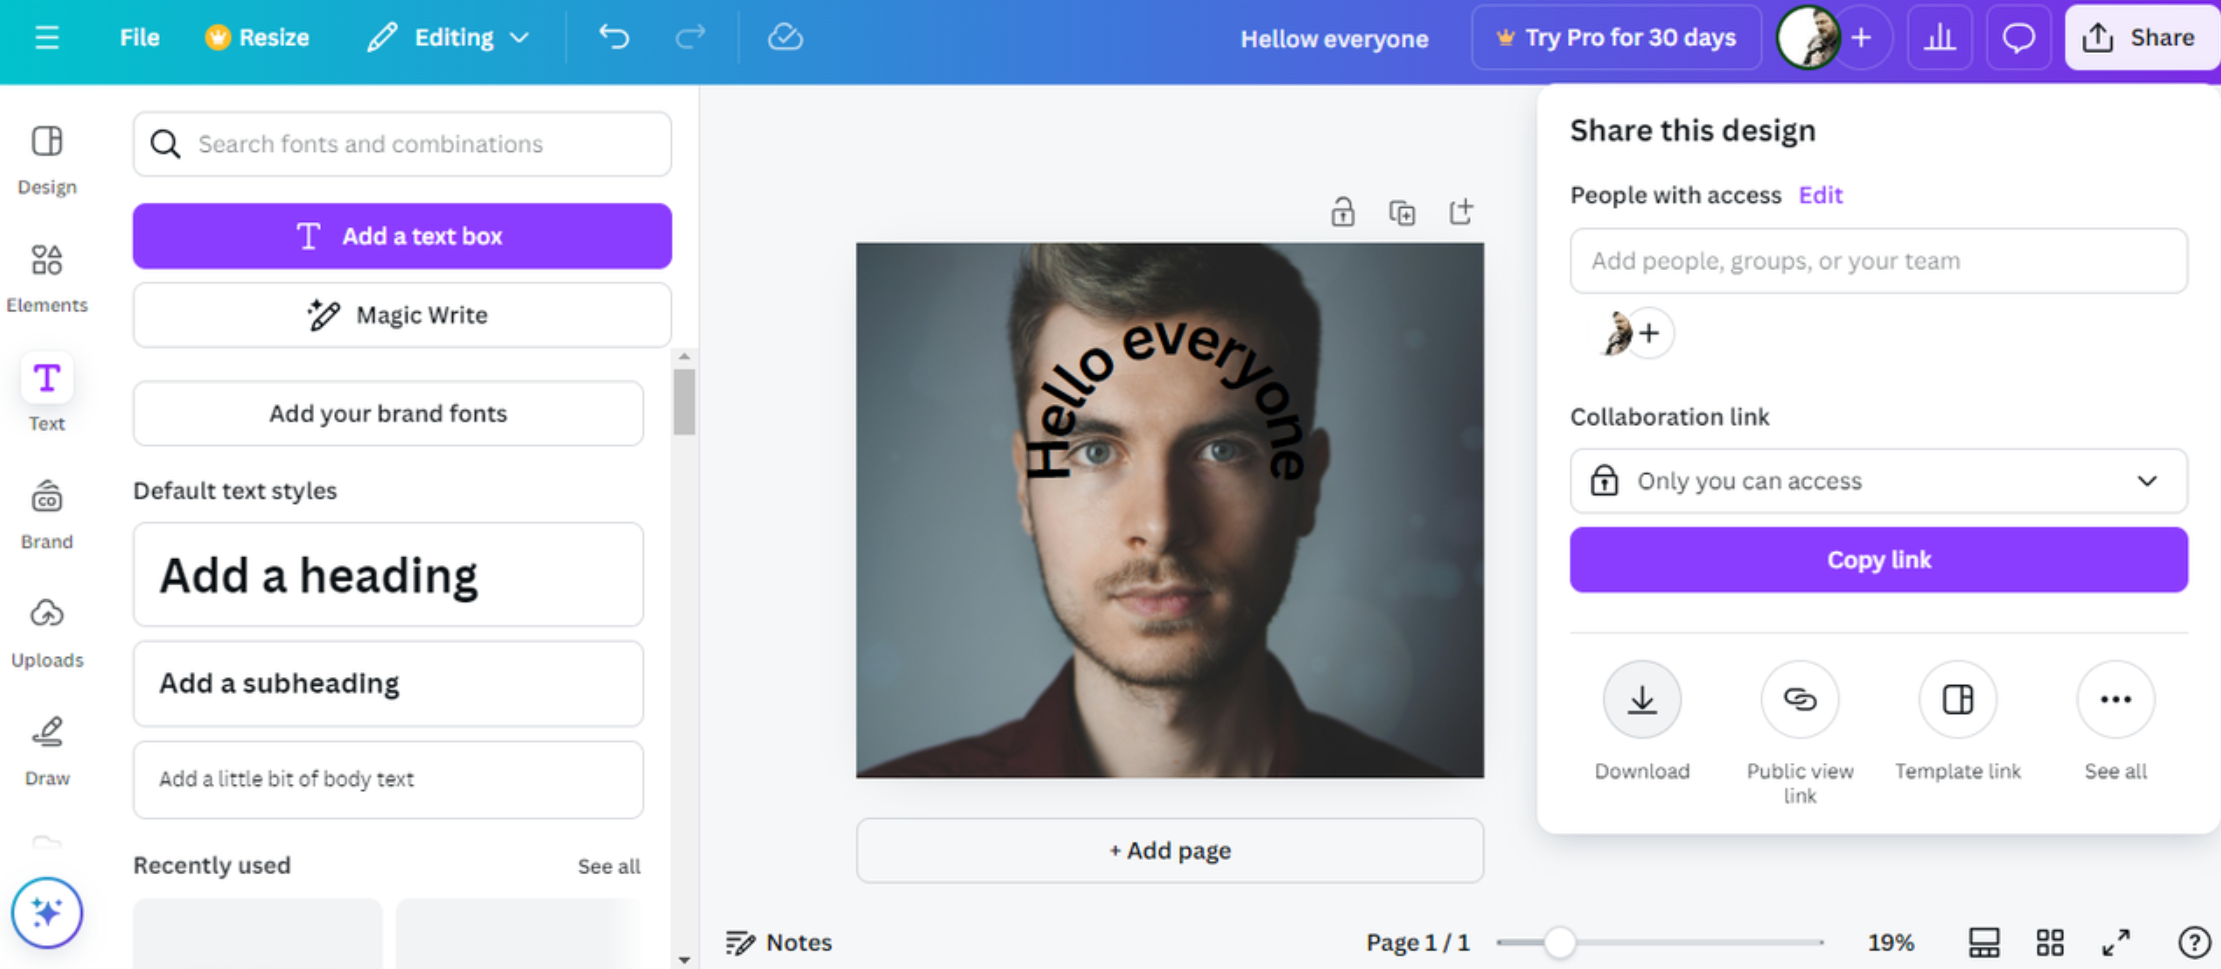This screenshot has width=2221, height=969.
Task: Click the text panel scroll up arrow
Action: click(x=684, y=356)
